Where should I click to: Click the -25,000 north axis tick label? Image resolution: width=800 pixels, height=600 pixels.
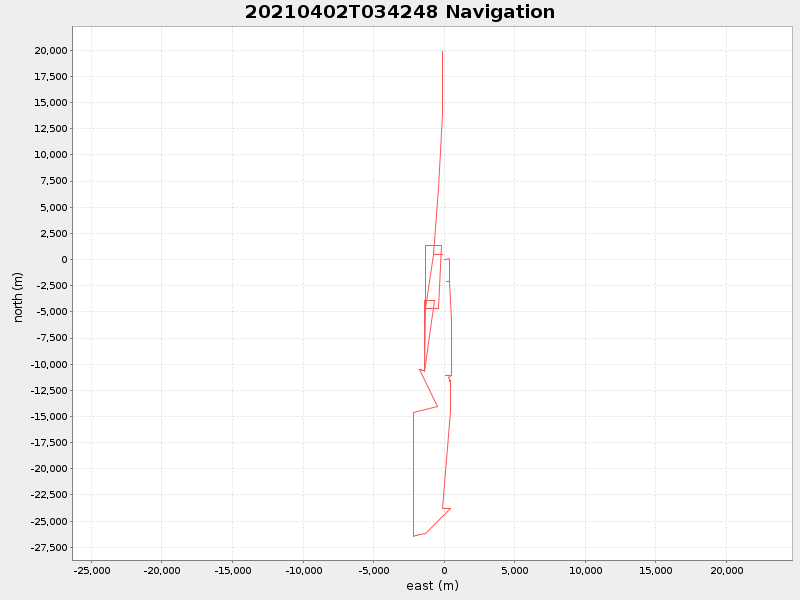(x=49, y=522)
